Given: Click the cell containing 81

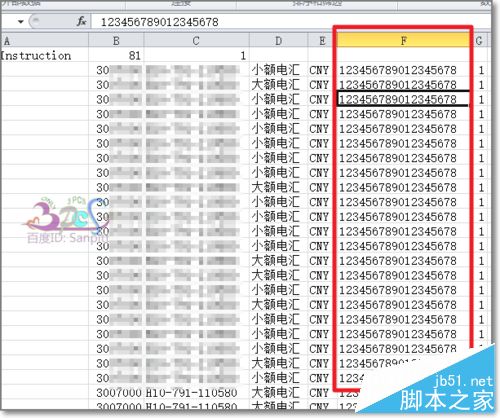Looking at the screenshot, I should point(116,55).
